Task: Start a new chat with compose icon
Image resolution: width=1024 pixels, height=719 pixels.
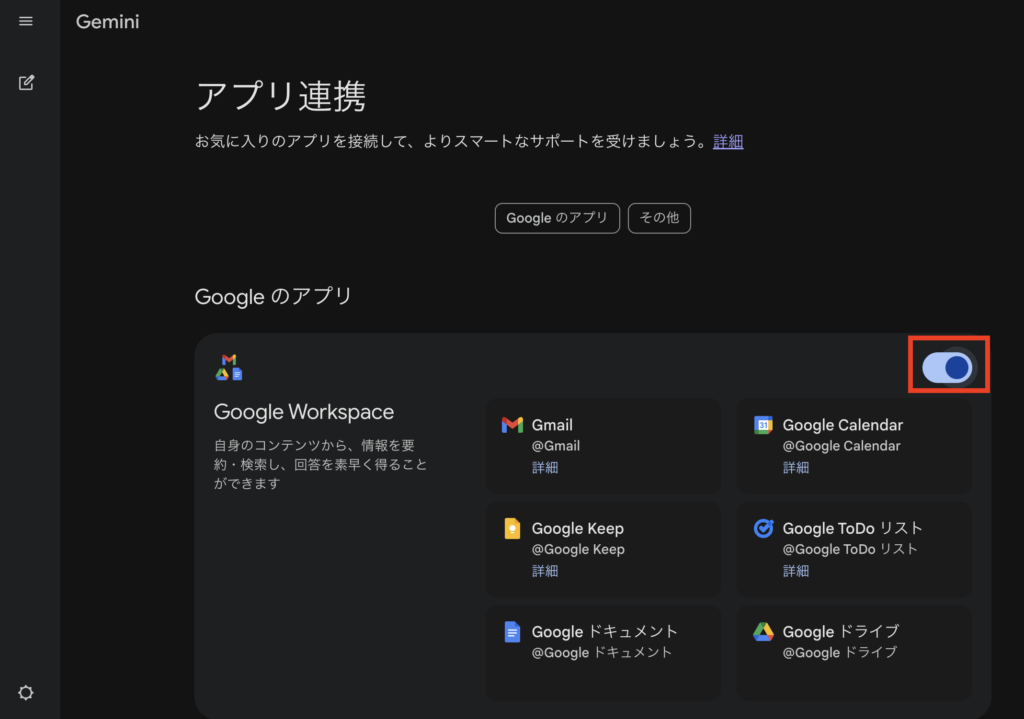Action: point(26,82)
